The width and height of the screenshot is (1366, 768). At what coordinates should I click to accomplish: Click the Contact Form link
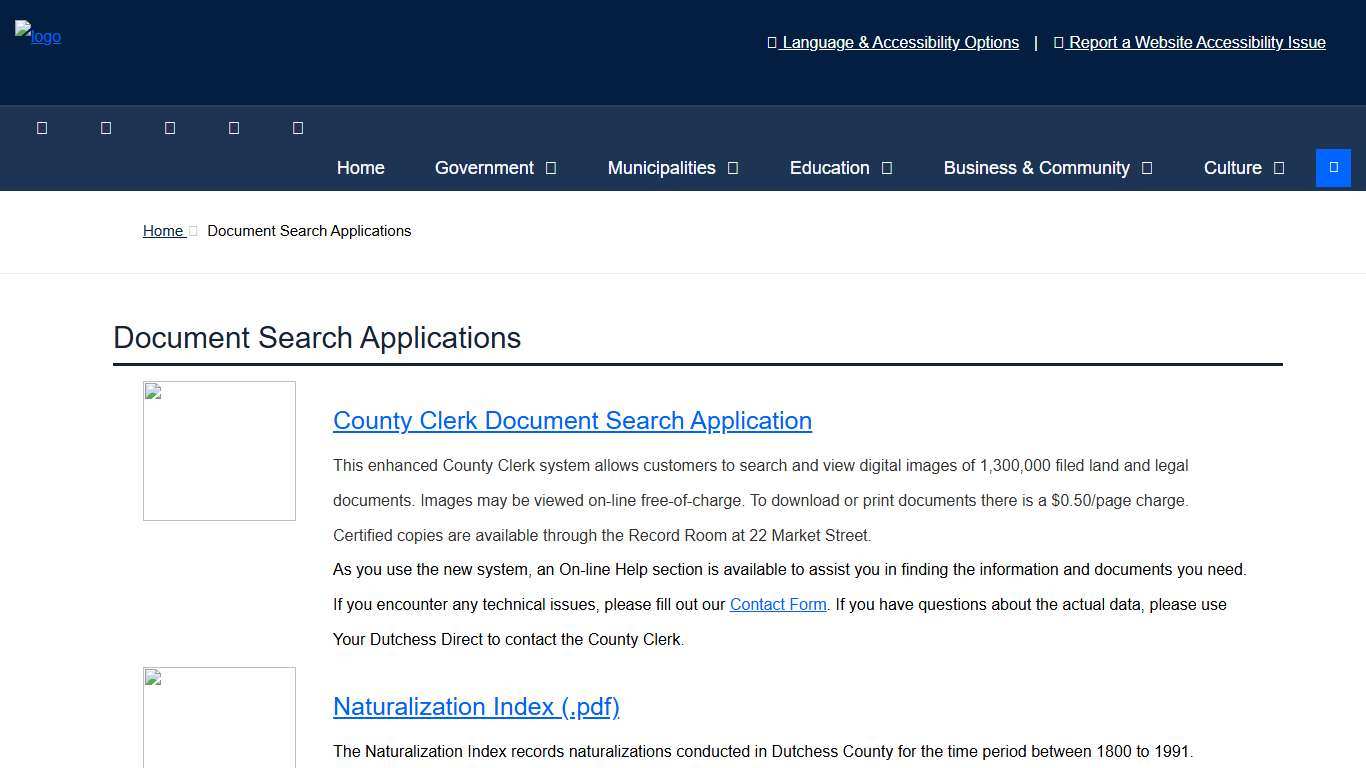[778, 604]
